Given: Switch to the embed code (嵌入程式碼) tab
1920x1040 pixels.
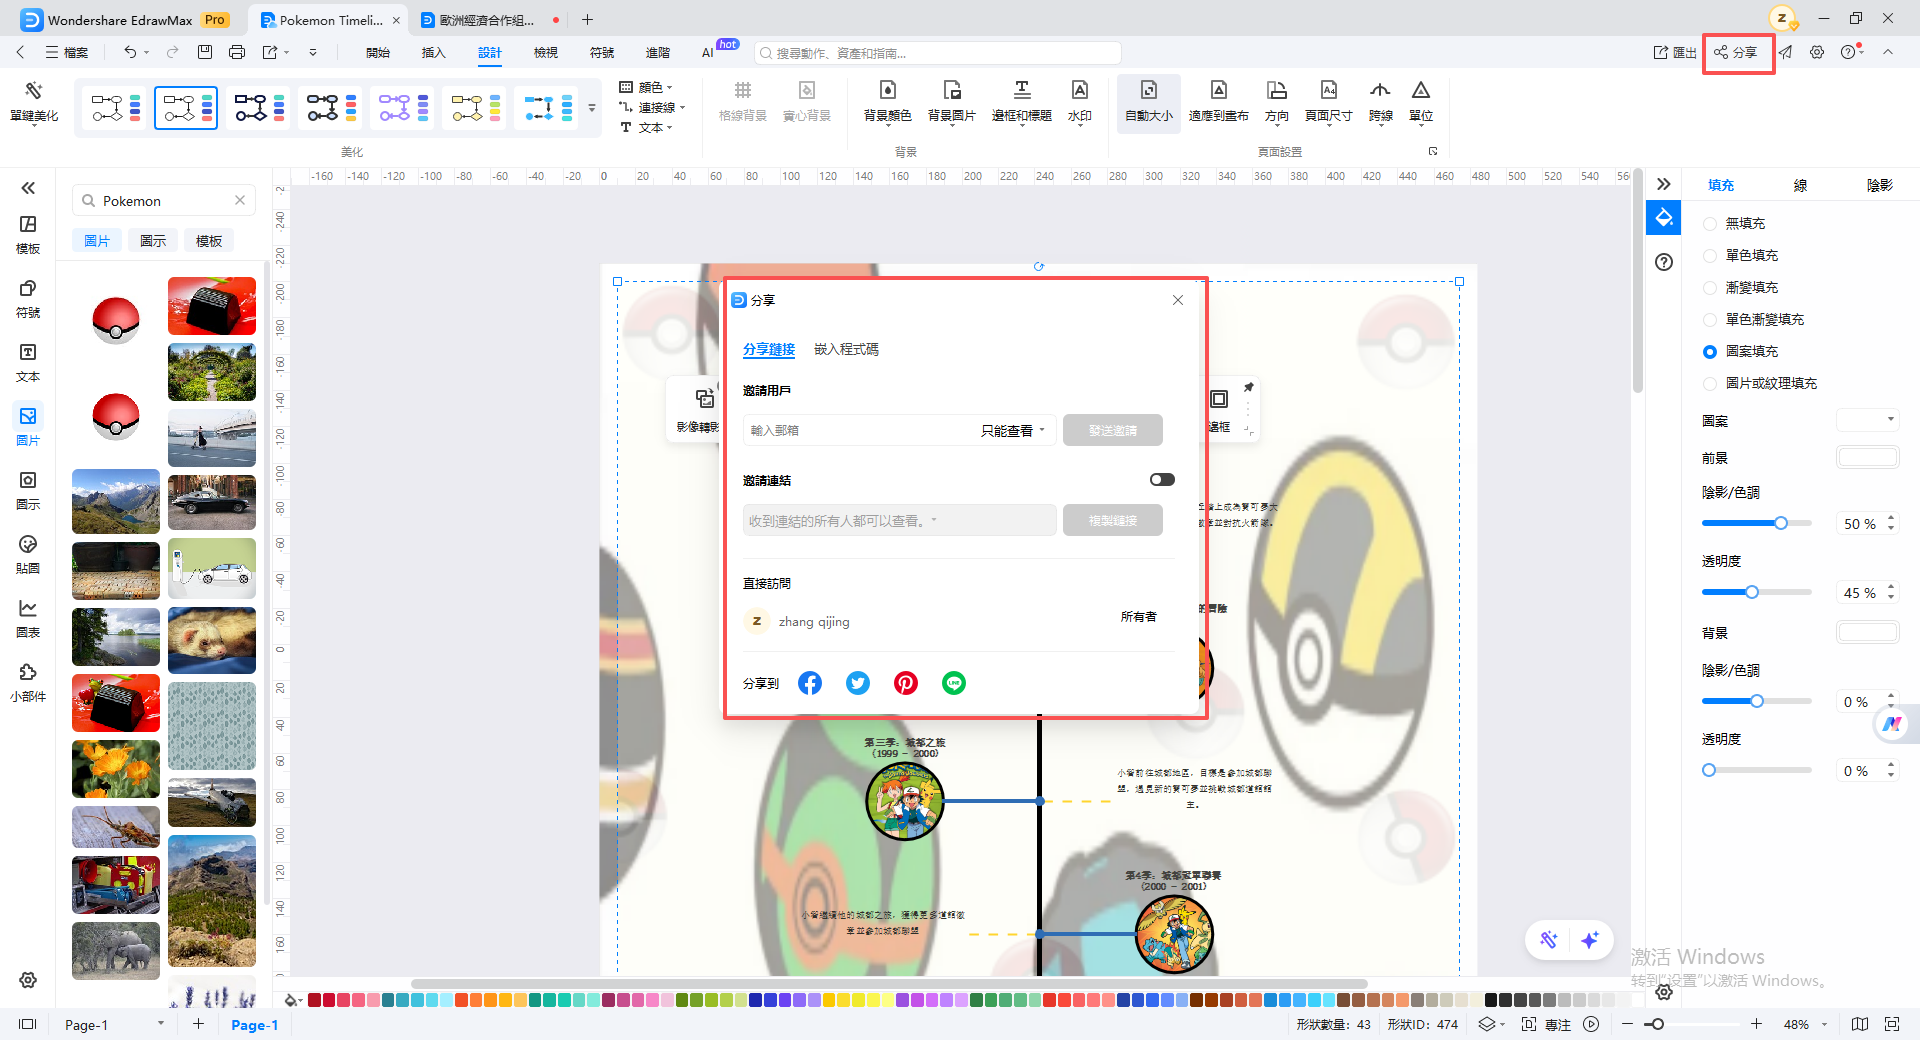Looking at the screenshot, I should [x=846, y=349].
